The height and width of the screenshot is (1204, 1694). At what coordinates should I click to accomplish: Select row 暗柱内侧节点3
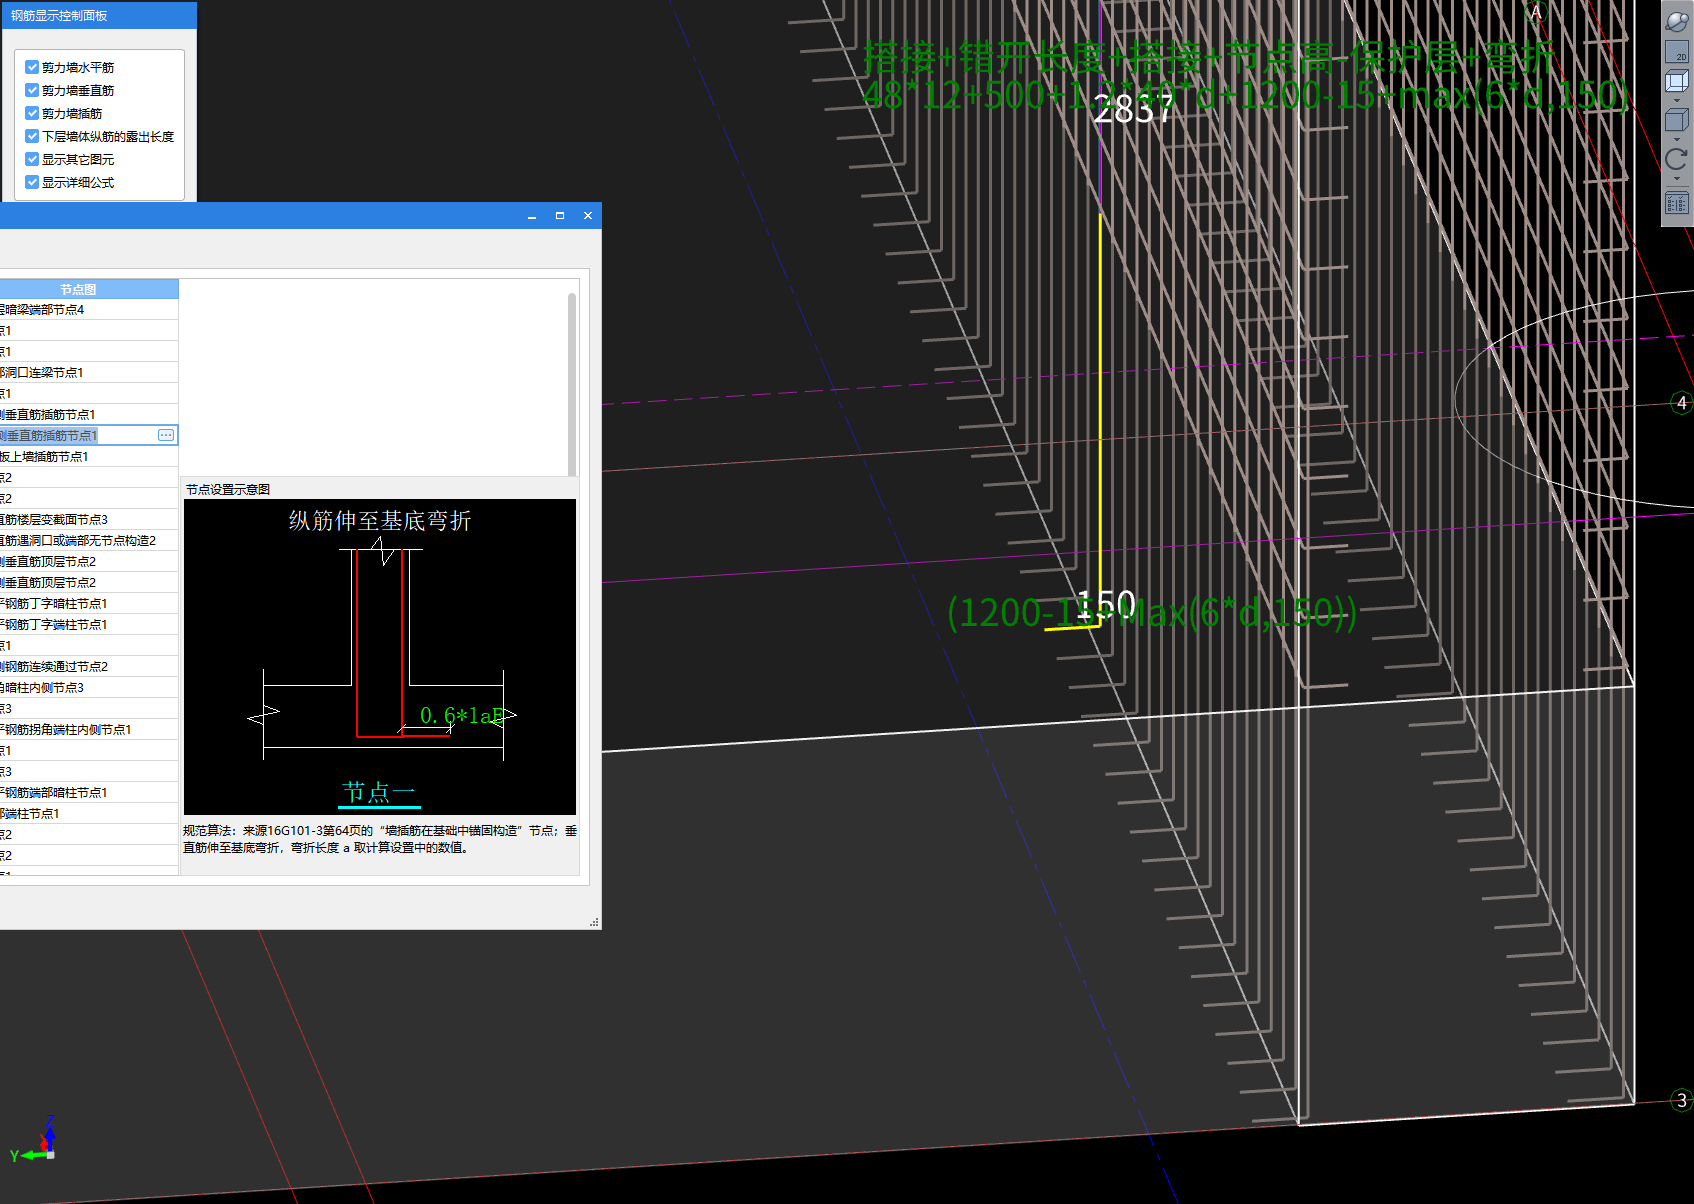pyautogui.click(x=89, y=688)
